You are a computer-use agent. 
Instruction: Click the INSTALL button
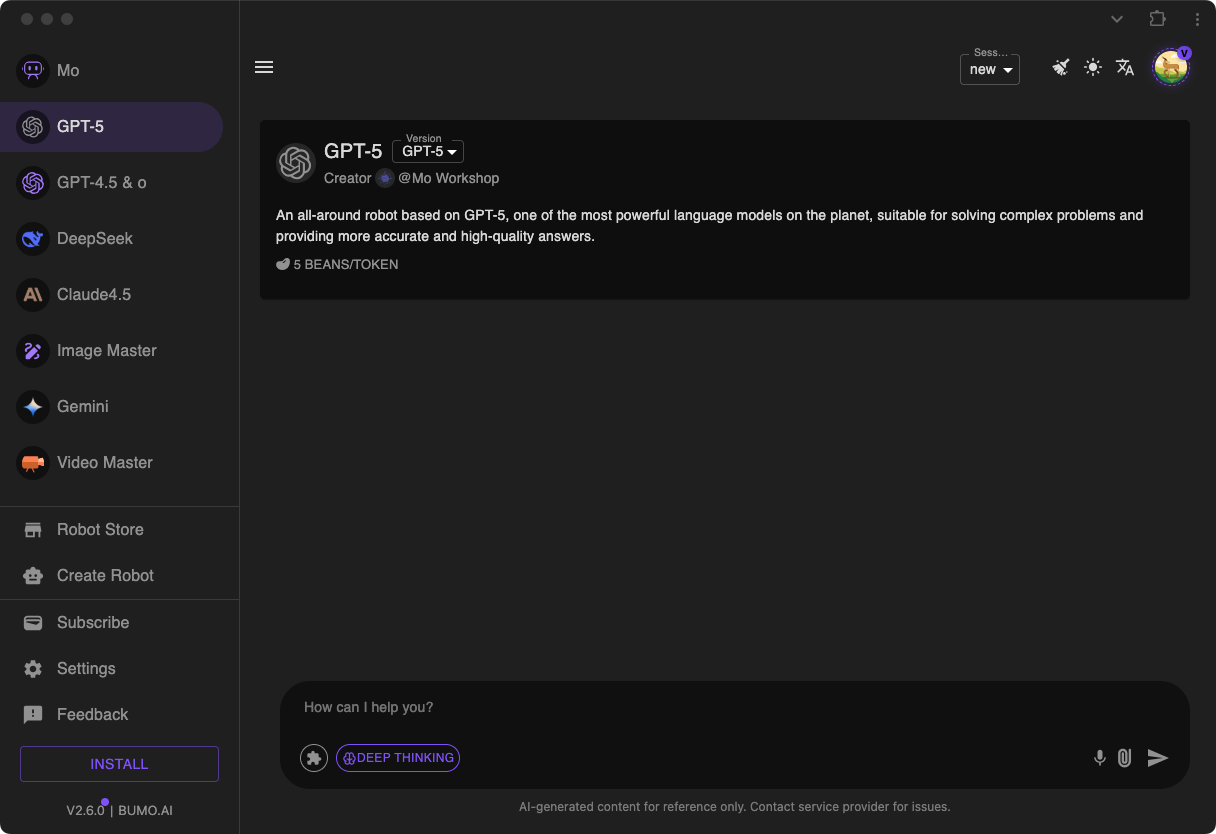pos(118,763)
